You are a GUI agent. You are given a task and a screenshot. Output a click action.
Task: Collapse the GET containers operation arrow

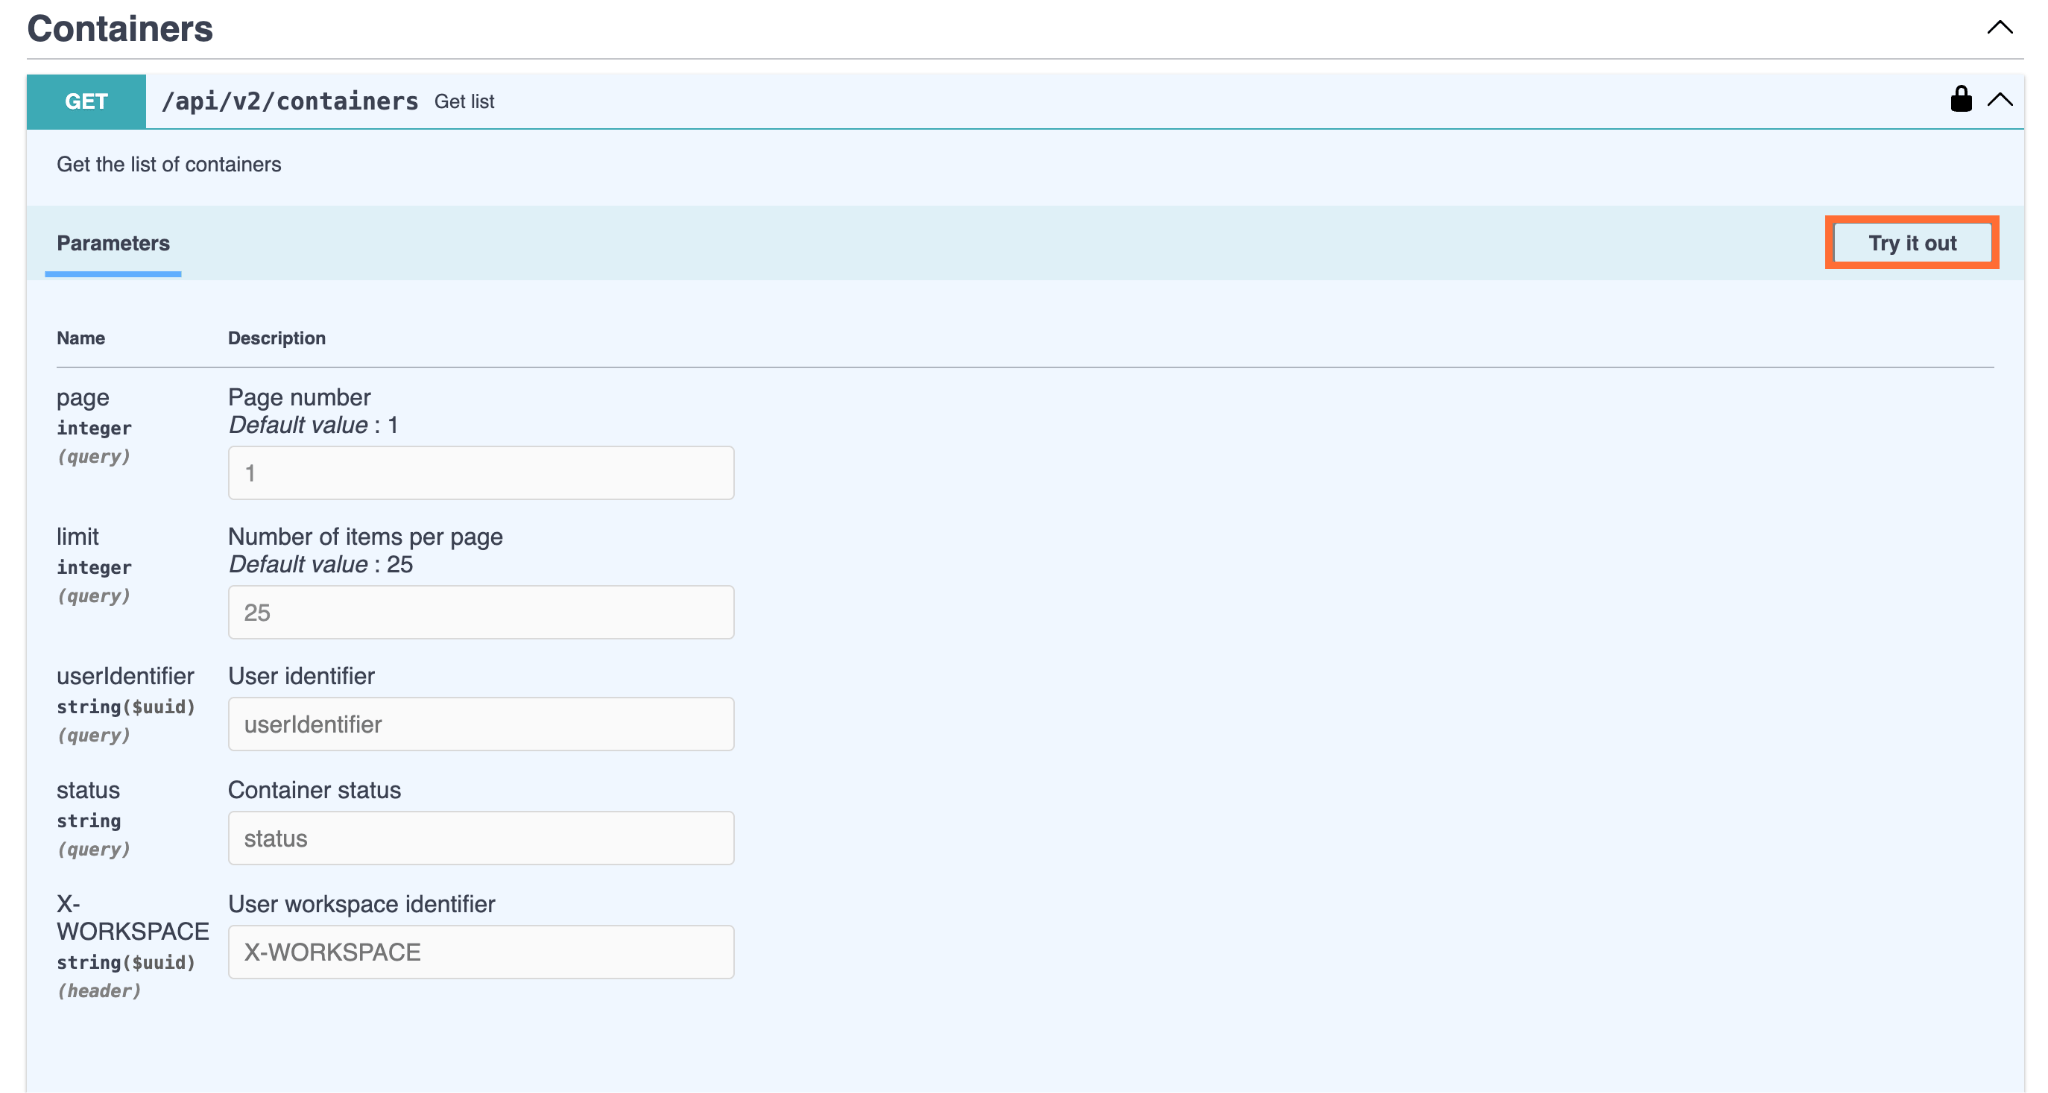pyautogui.click(x=2000, y=100)
